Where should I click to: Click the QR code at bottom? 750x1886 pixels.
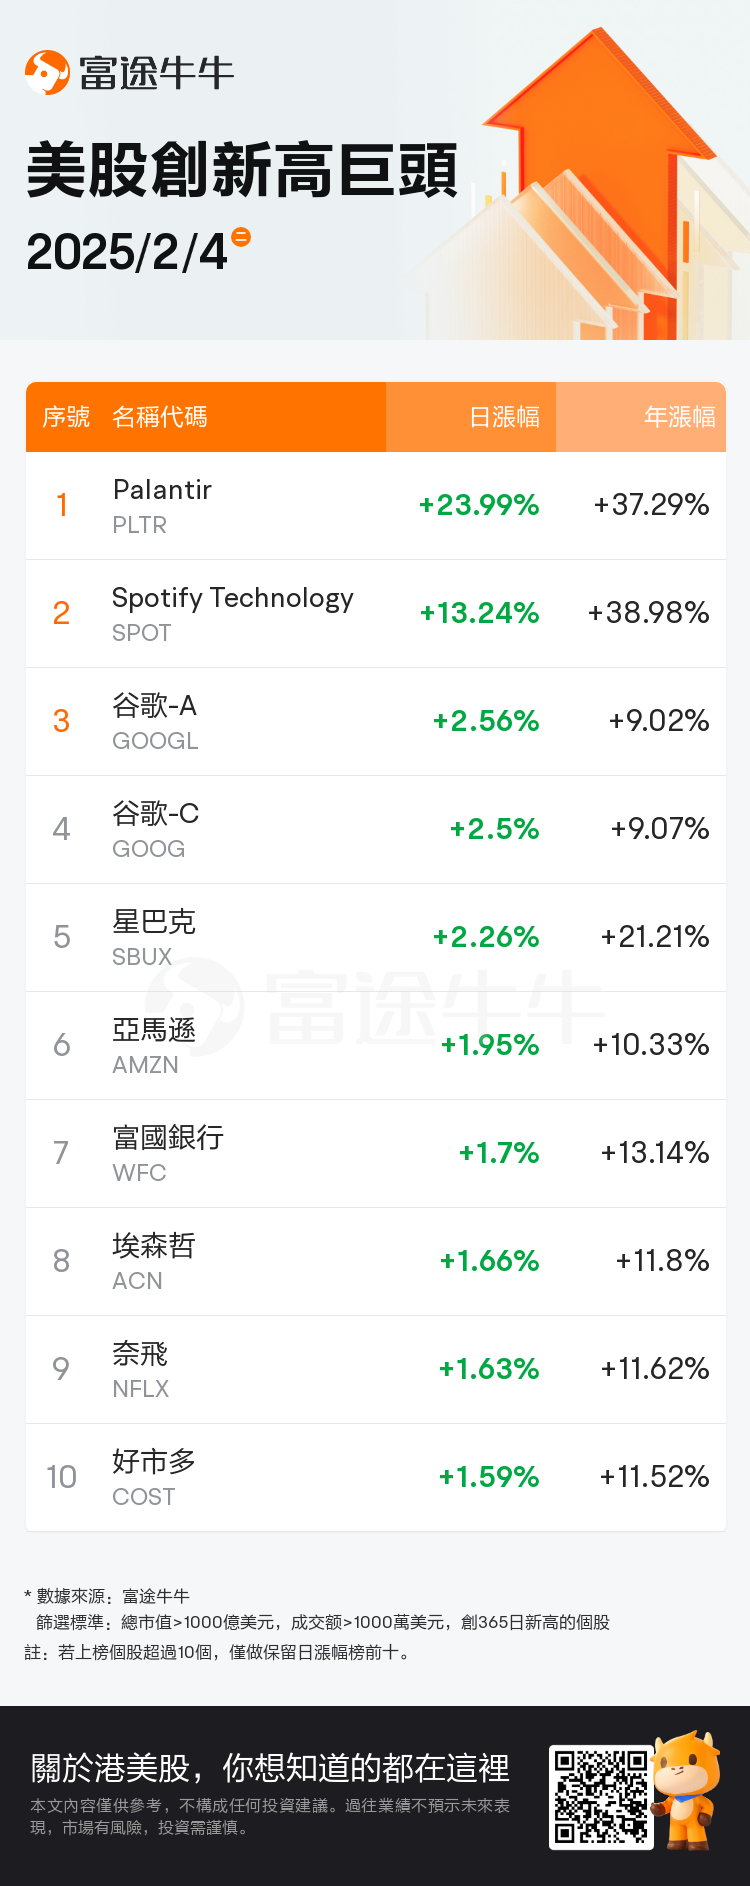(x=601, y=1797)
